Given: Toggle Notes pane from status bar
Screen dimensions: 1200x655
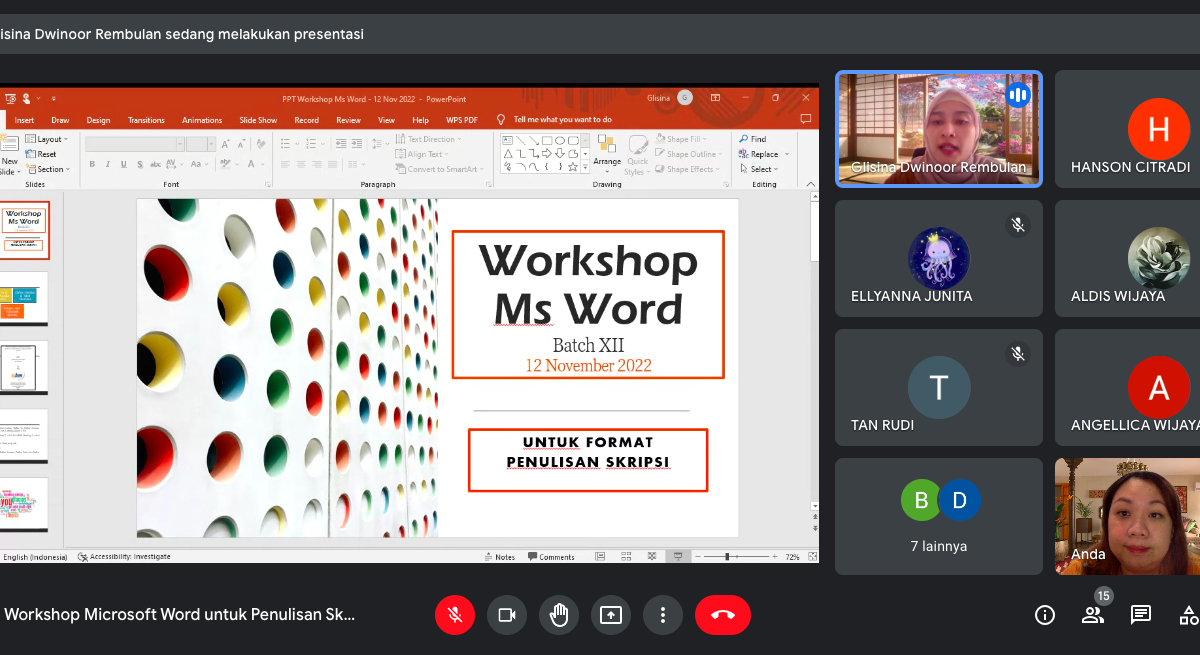Looking at the screenshot, I should 499,557.
